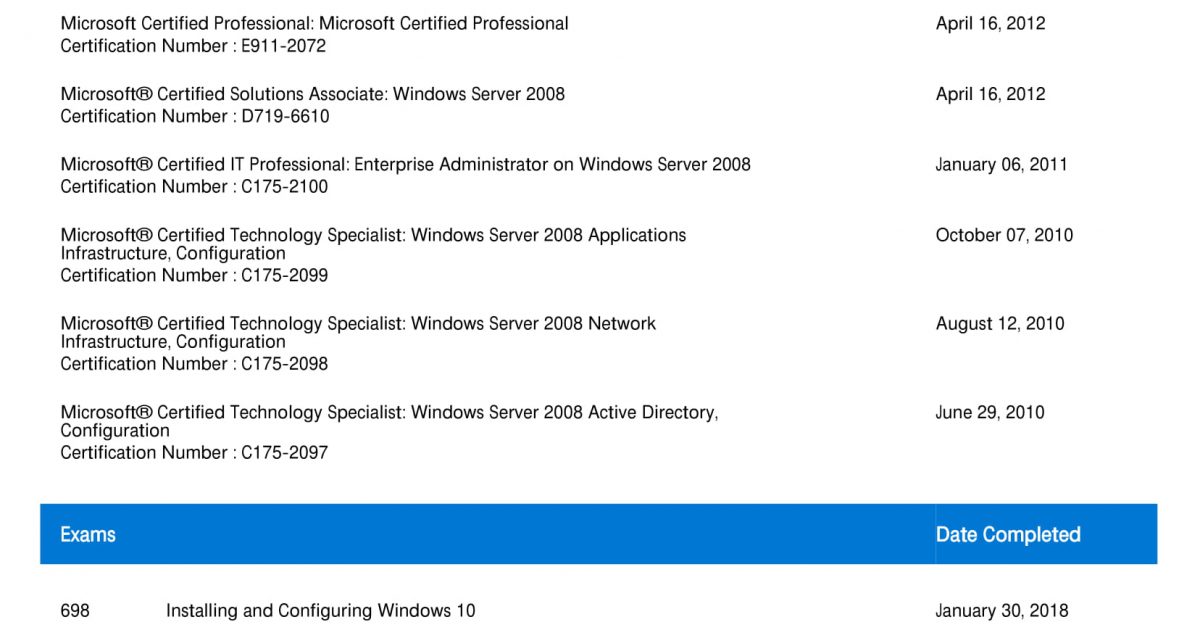Click Certification Number : C175-2098

click(194, 364)
